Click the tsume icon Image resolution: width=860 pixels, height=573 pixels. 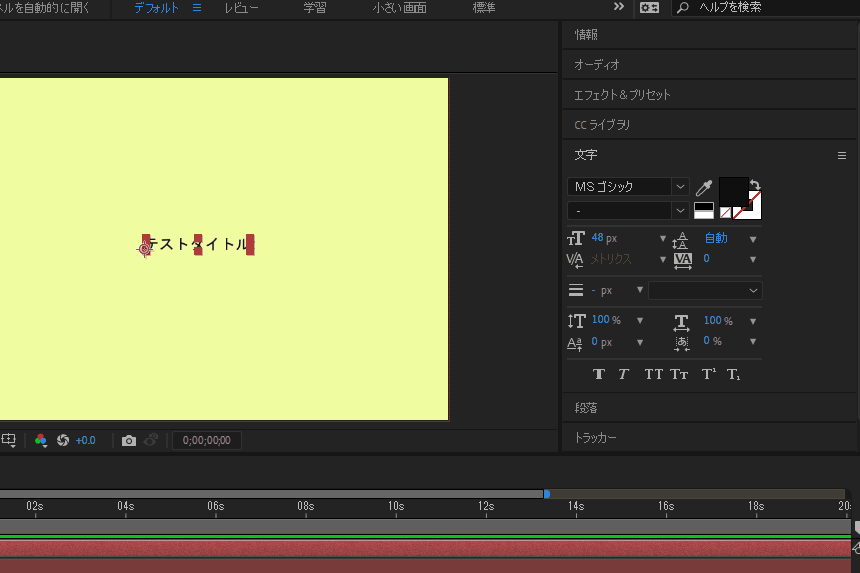682,343
